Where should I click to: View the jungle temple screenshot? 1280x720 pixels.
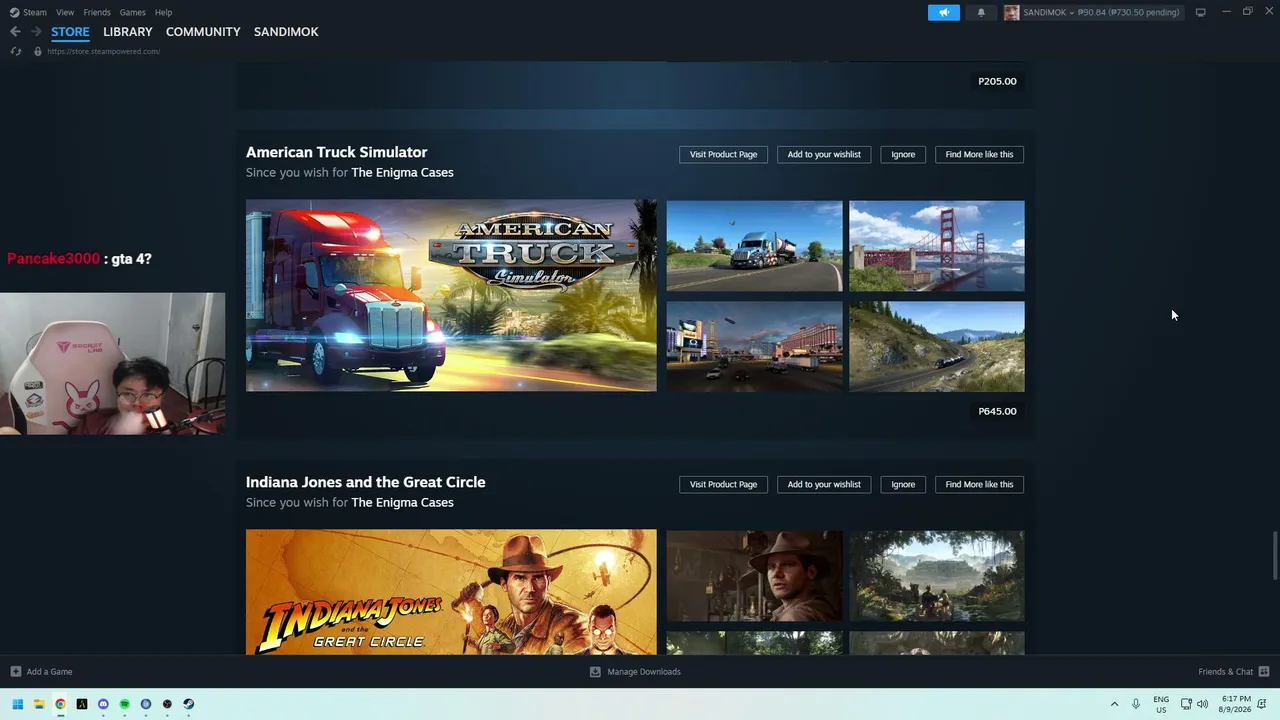pos(936,576)
